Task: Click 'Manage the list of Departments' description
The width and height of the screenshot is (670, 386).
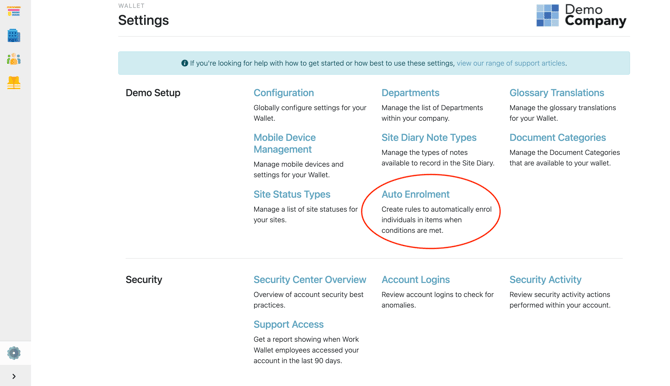Action: (x=432, y=113)
